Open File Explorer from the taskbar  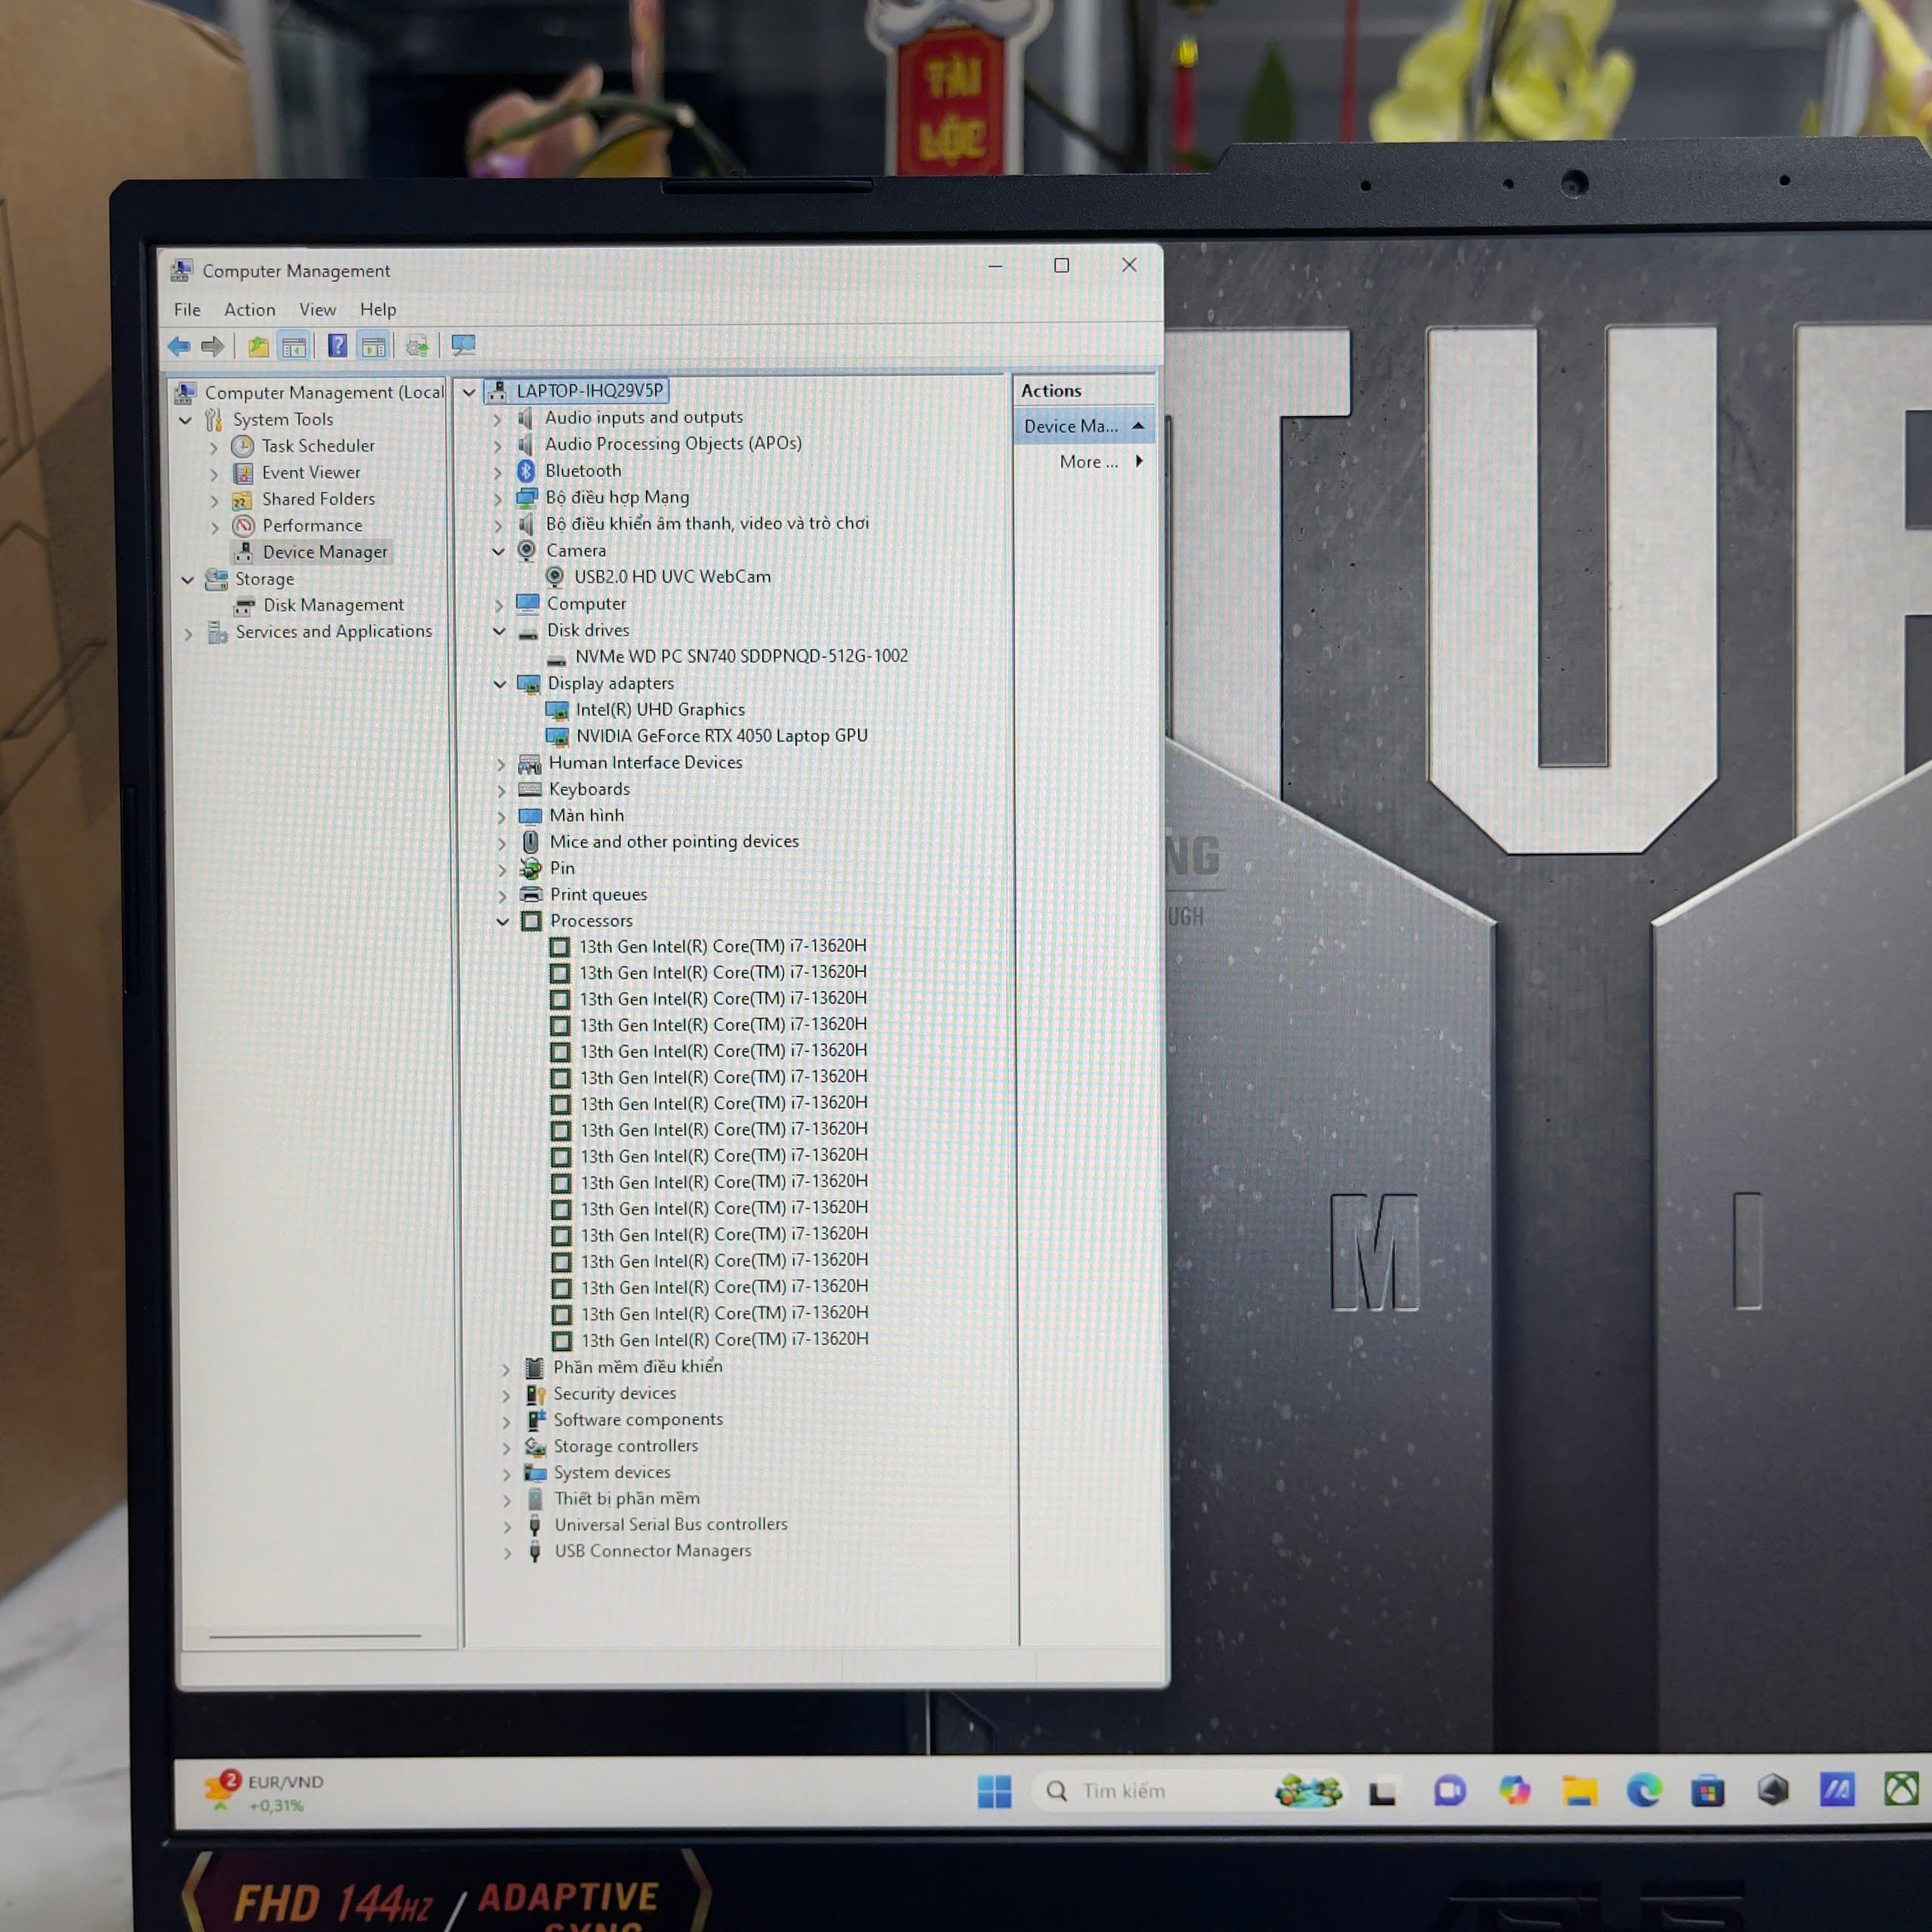click(x=1579, y=1790)
